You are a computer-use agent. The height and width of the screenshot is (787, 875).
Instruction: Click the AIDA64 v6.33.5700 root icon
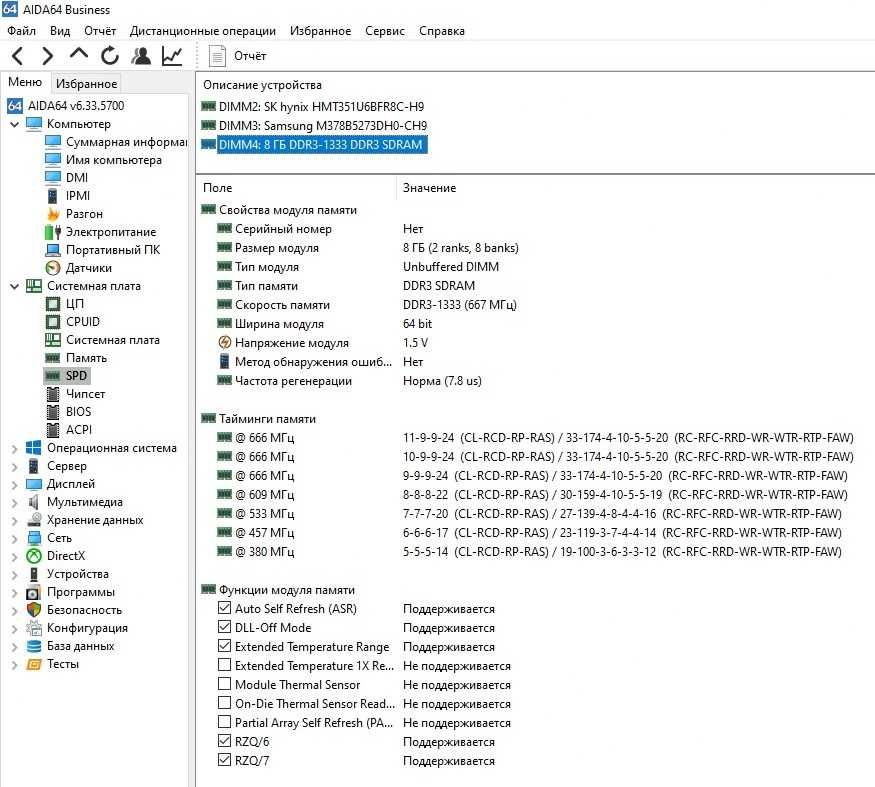coord(15,105)
